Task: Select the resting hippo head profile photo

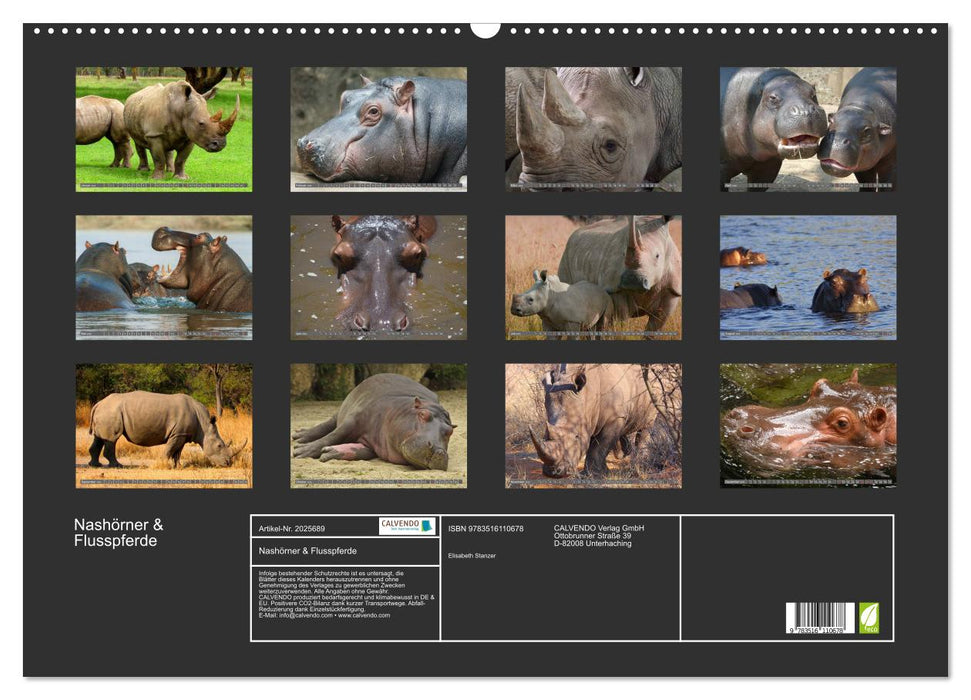Action: [x=378, y=129]
